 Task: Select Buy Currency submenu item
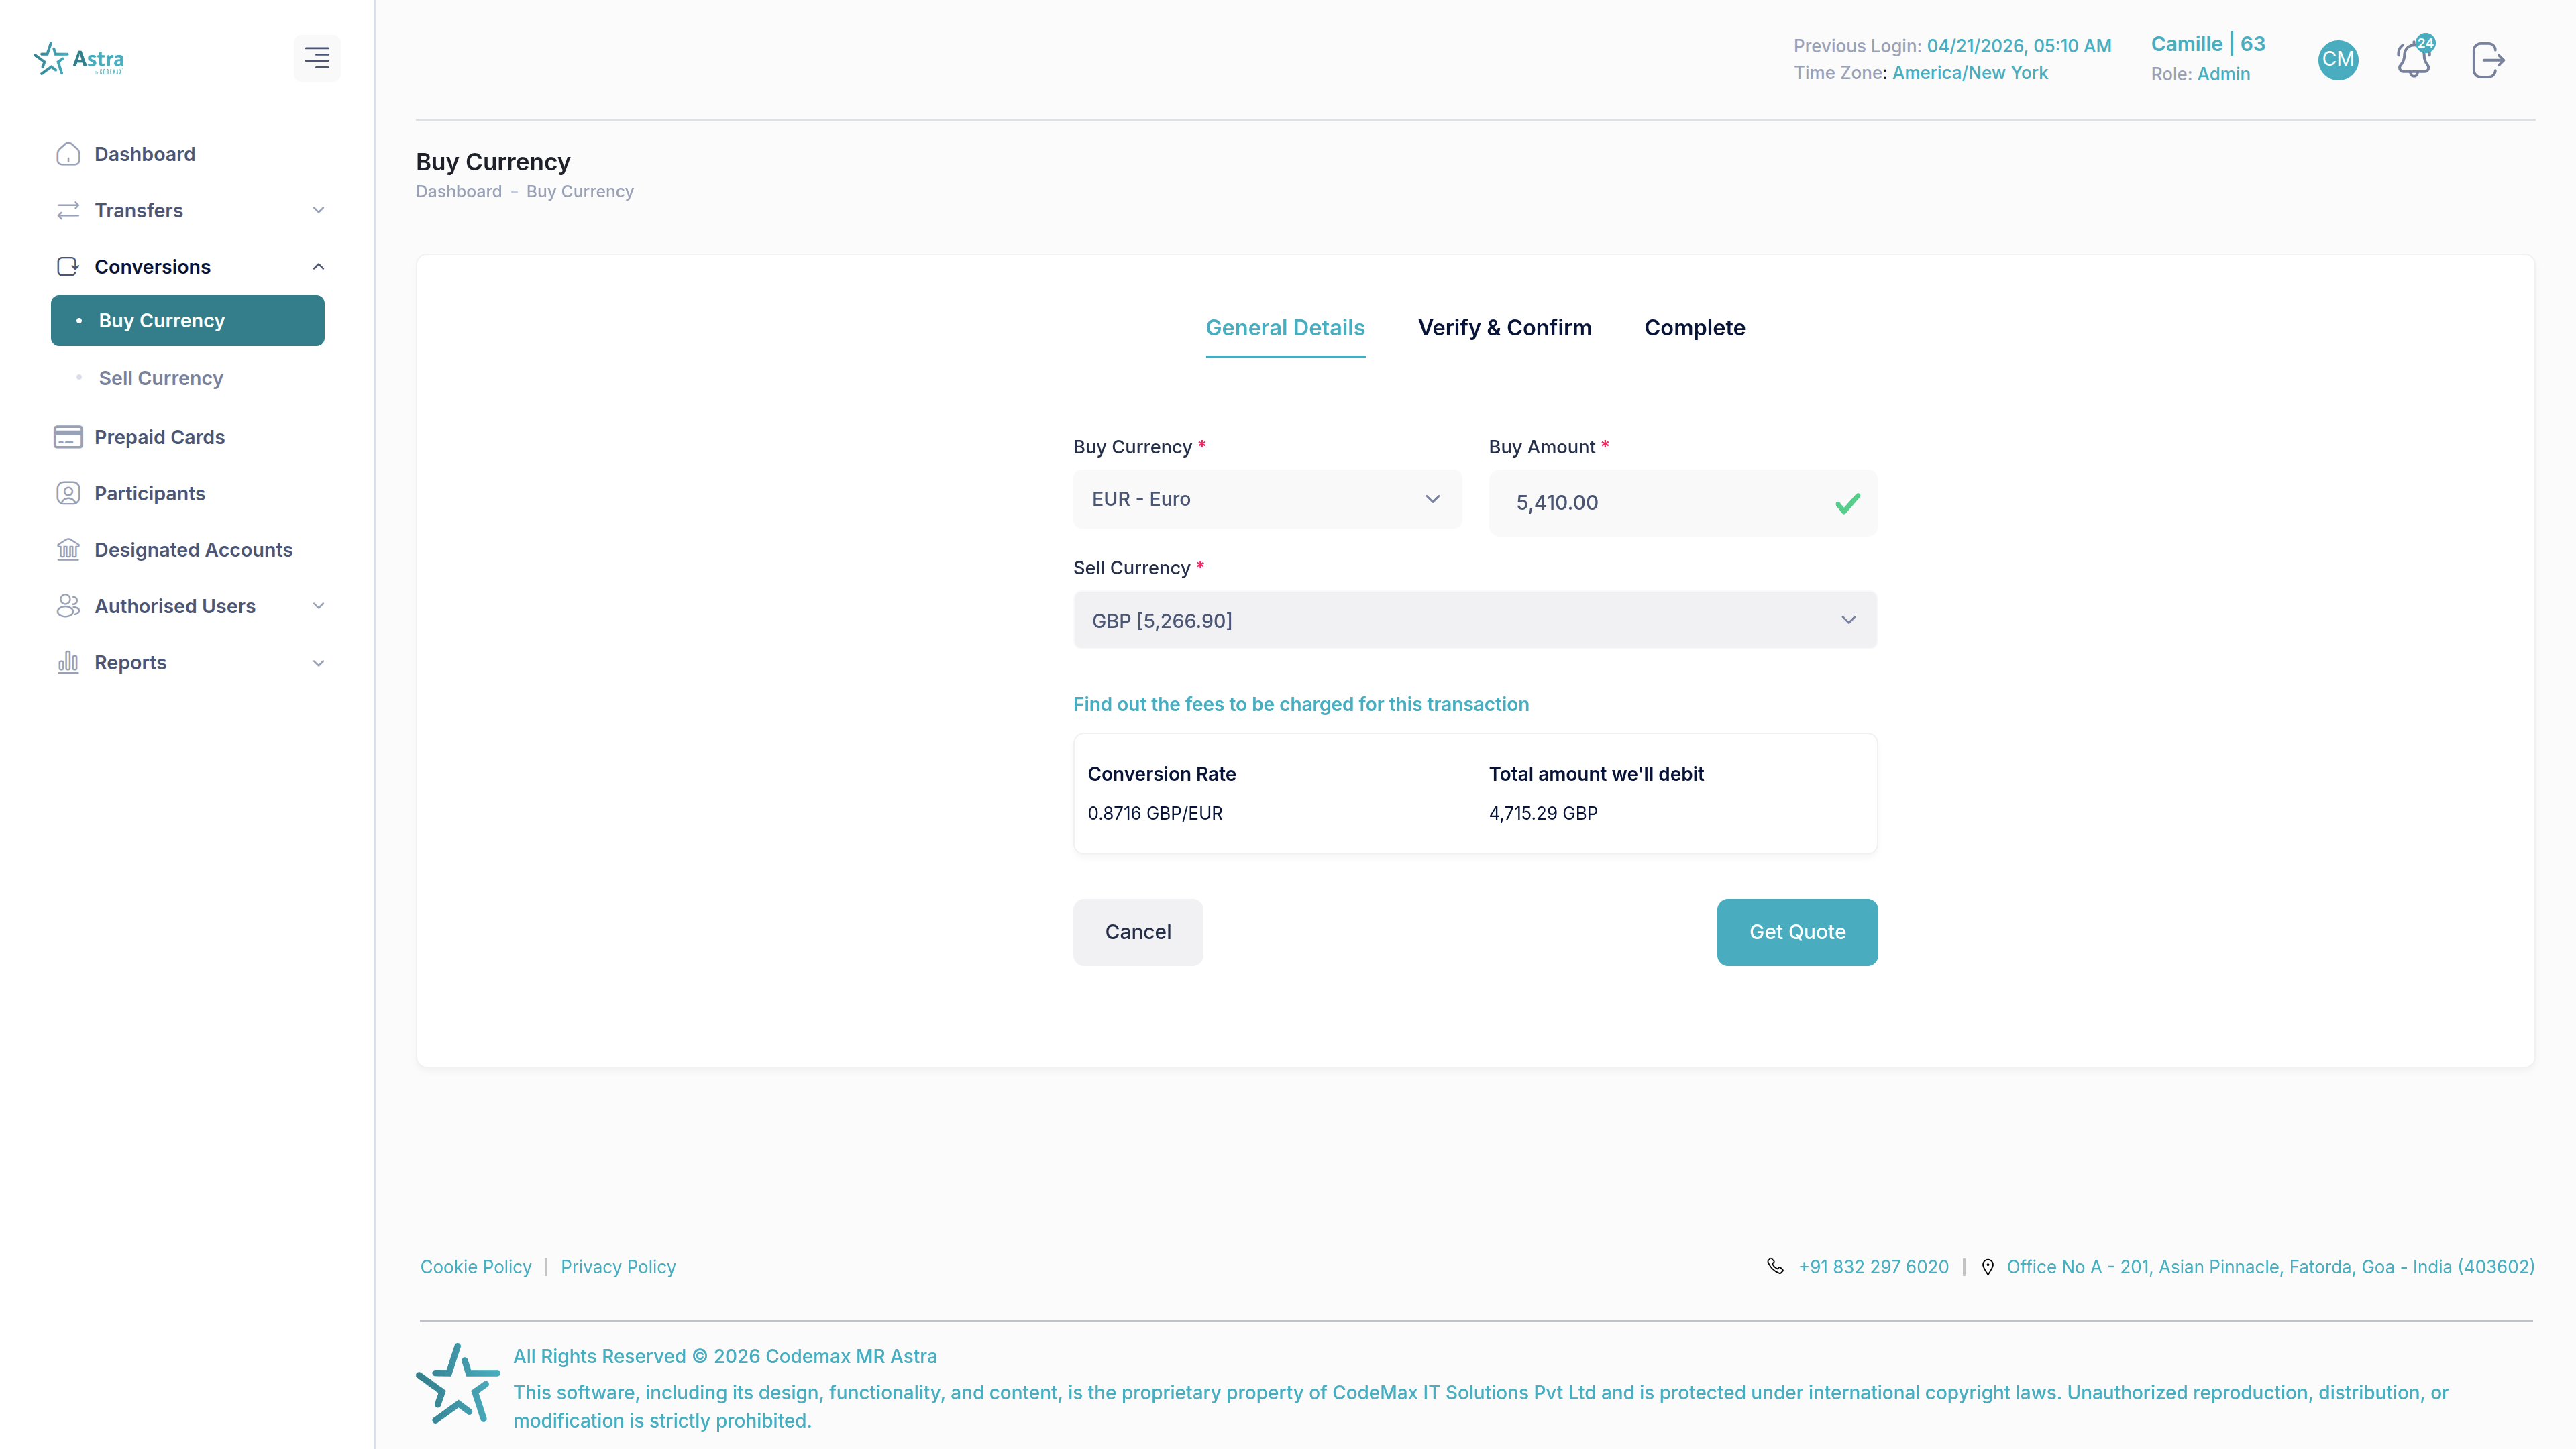point(188,321)
